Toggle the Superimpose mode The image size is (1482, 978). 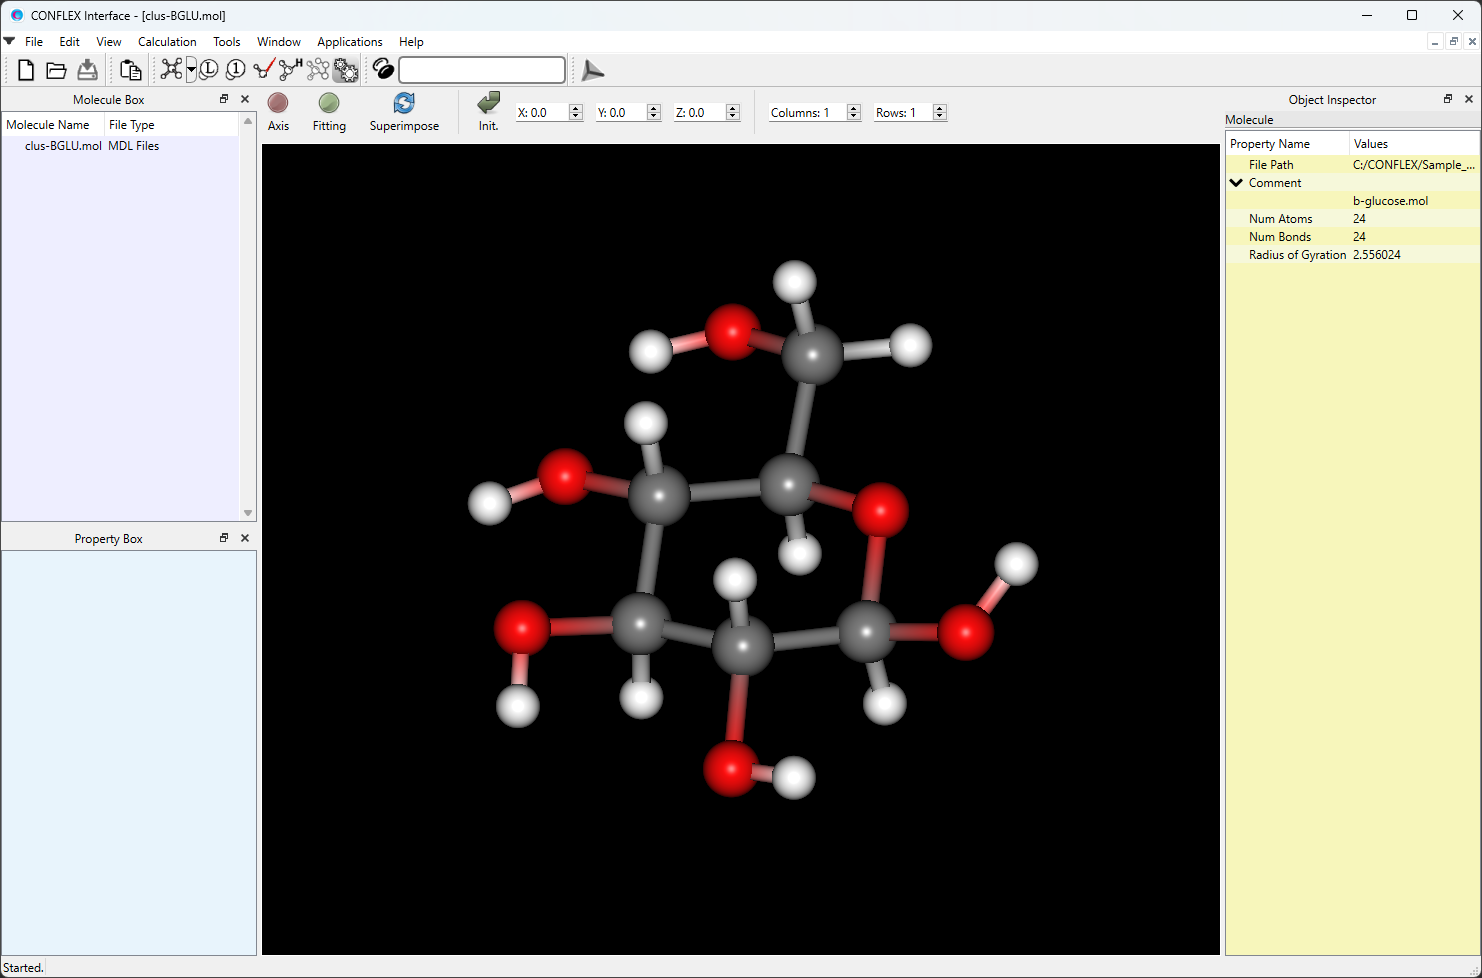(404, 111)
